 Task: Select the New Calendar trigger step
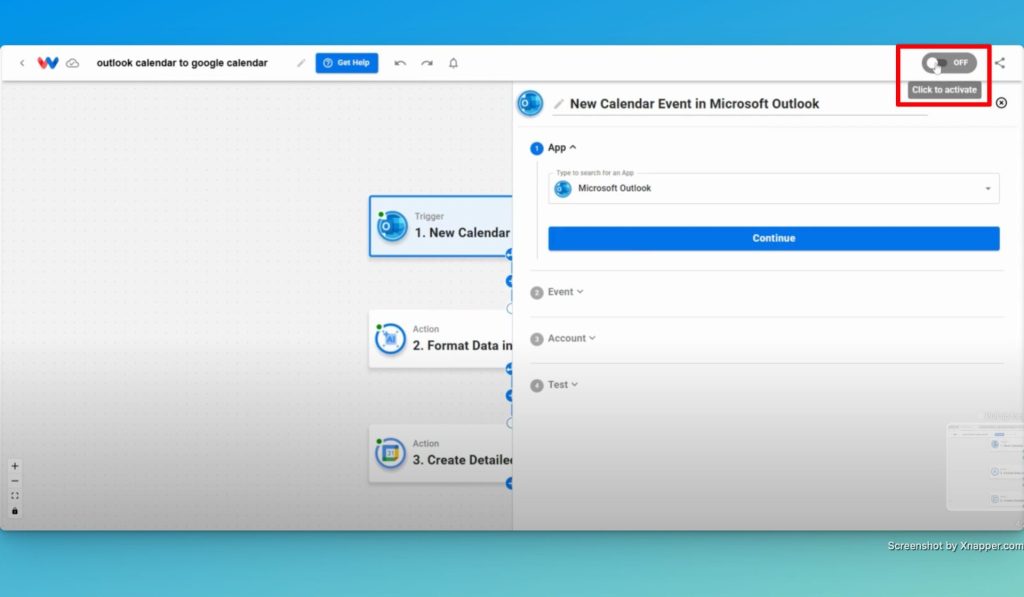[x=441, y=226]
